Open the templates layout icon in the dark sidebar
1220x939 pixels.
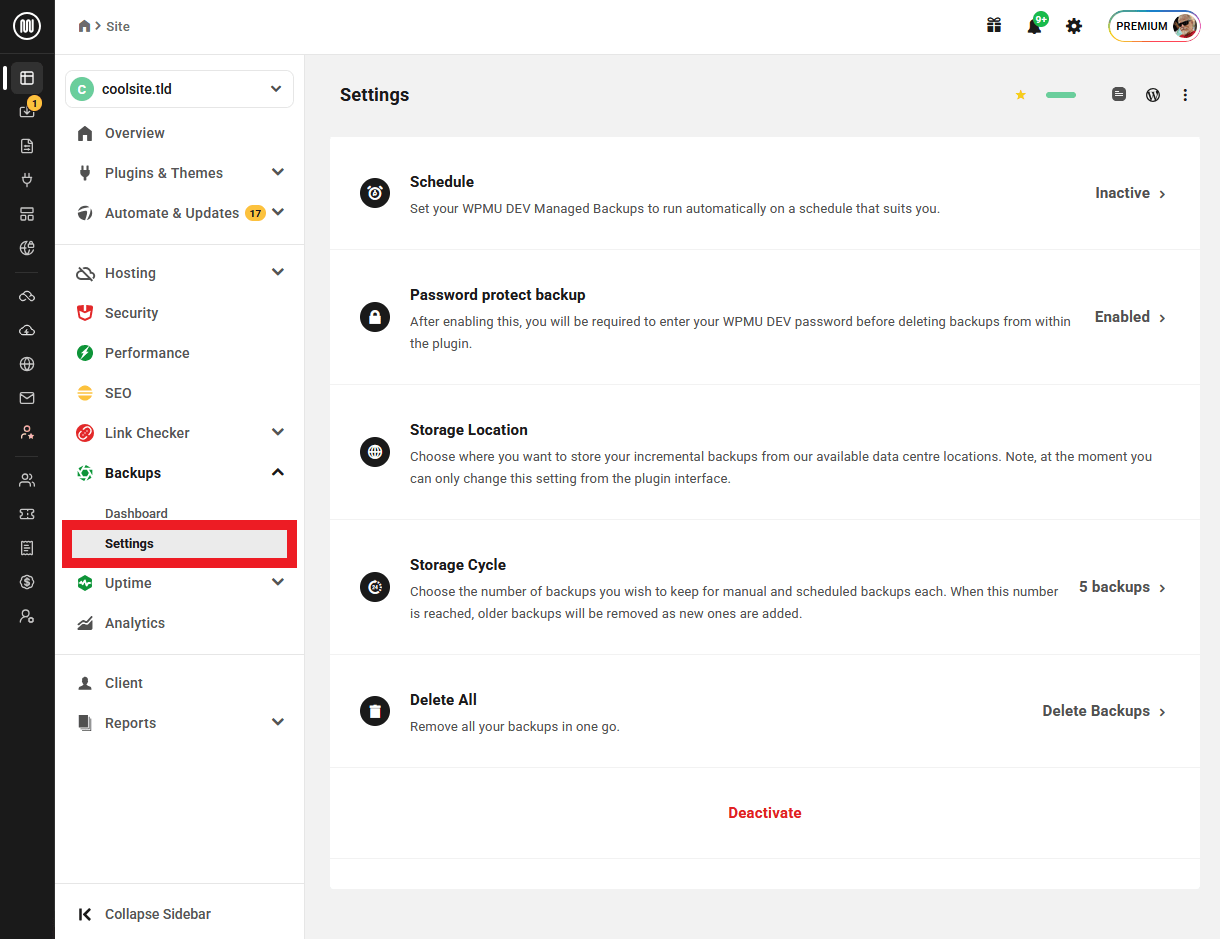coord(27,214)
